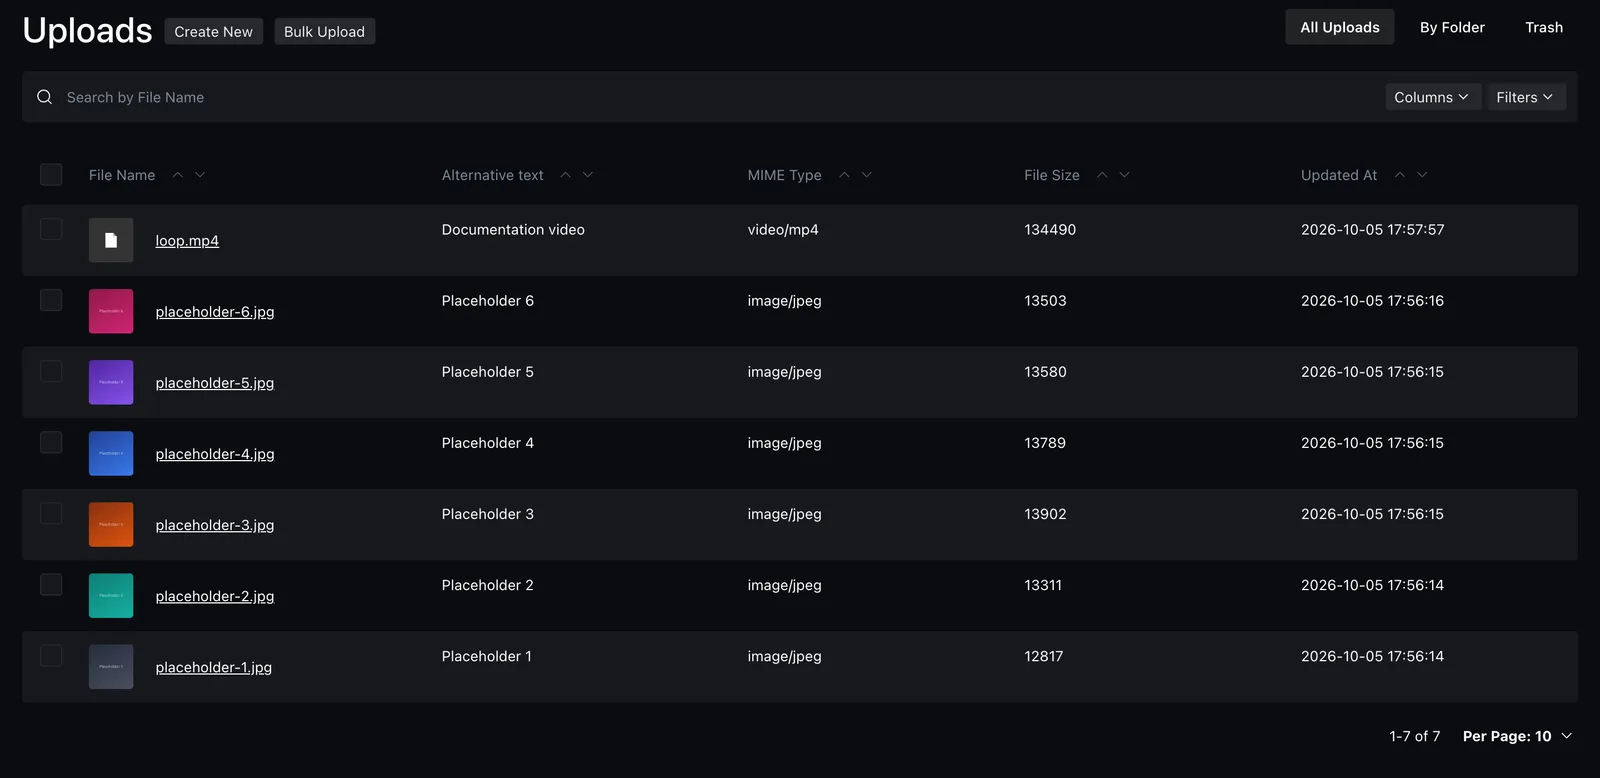Sort File Name descending arrow
This screenshot has width=1600, height=778.
200,175
